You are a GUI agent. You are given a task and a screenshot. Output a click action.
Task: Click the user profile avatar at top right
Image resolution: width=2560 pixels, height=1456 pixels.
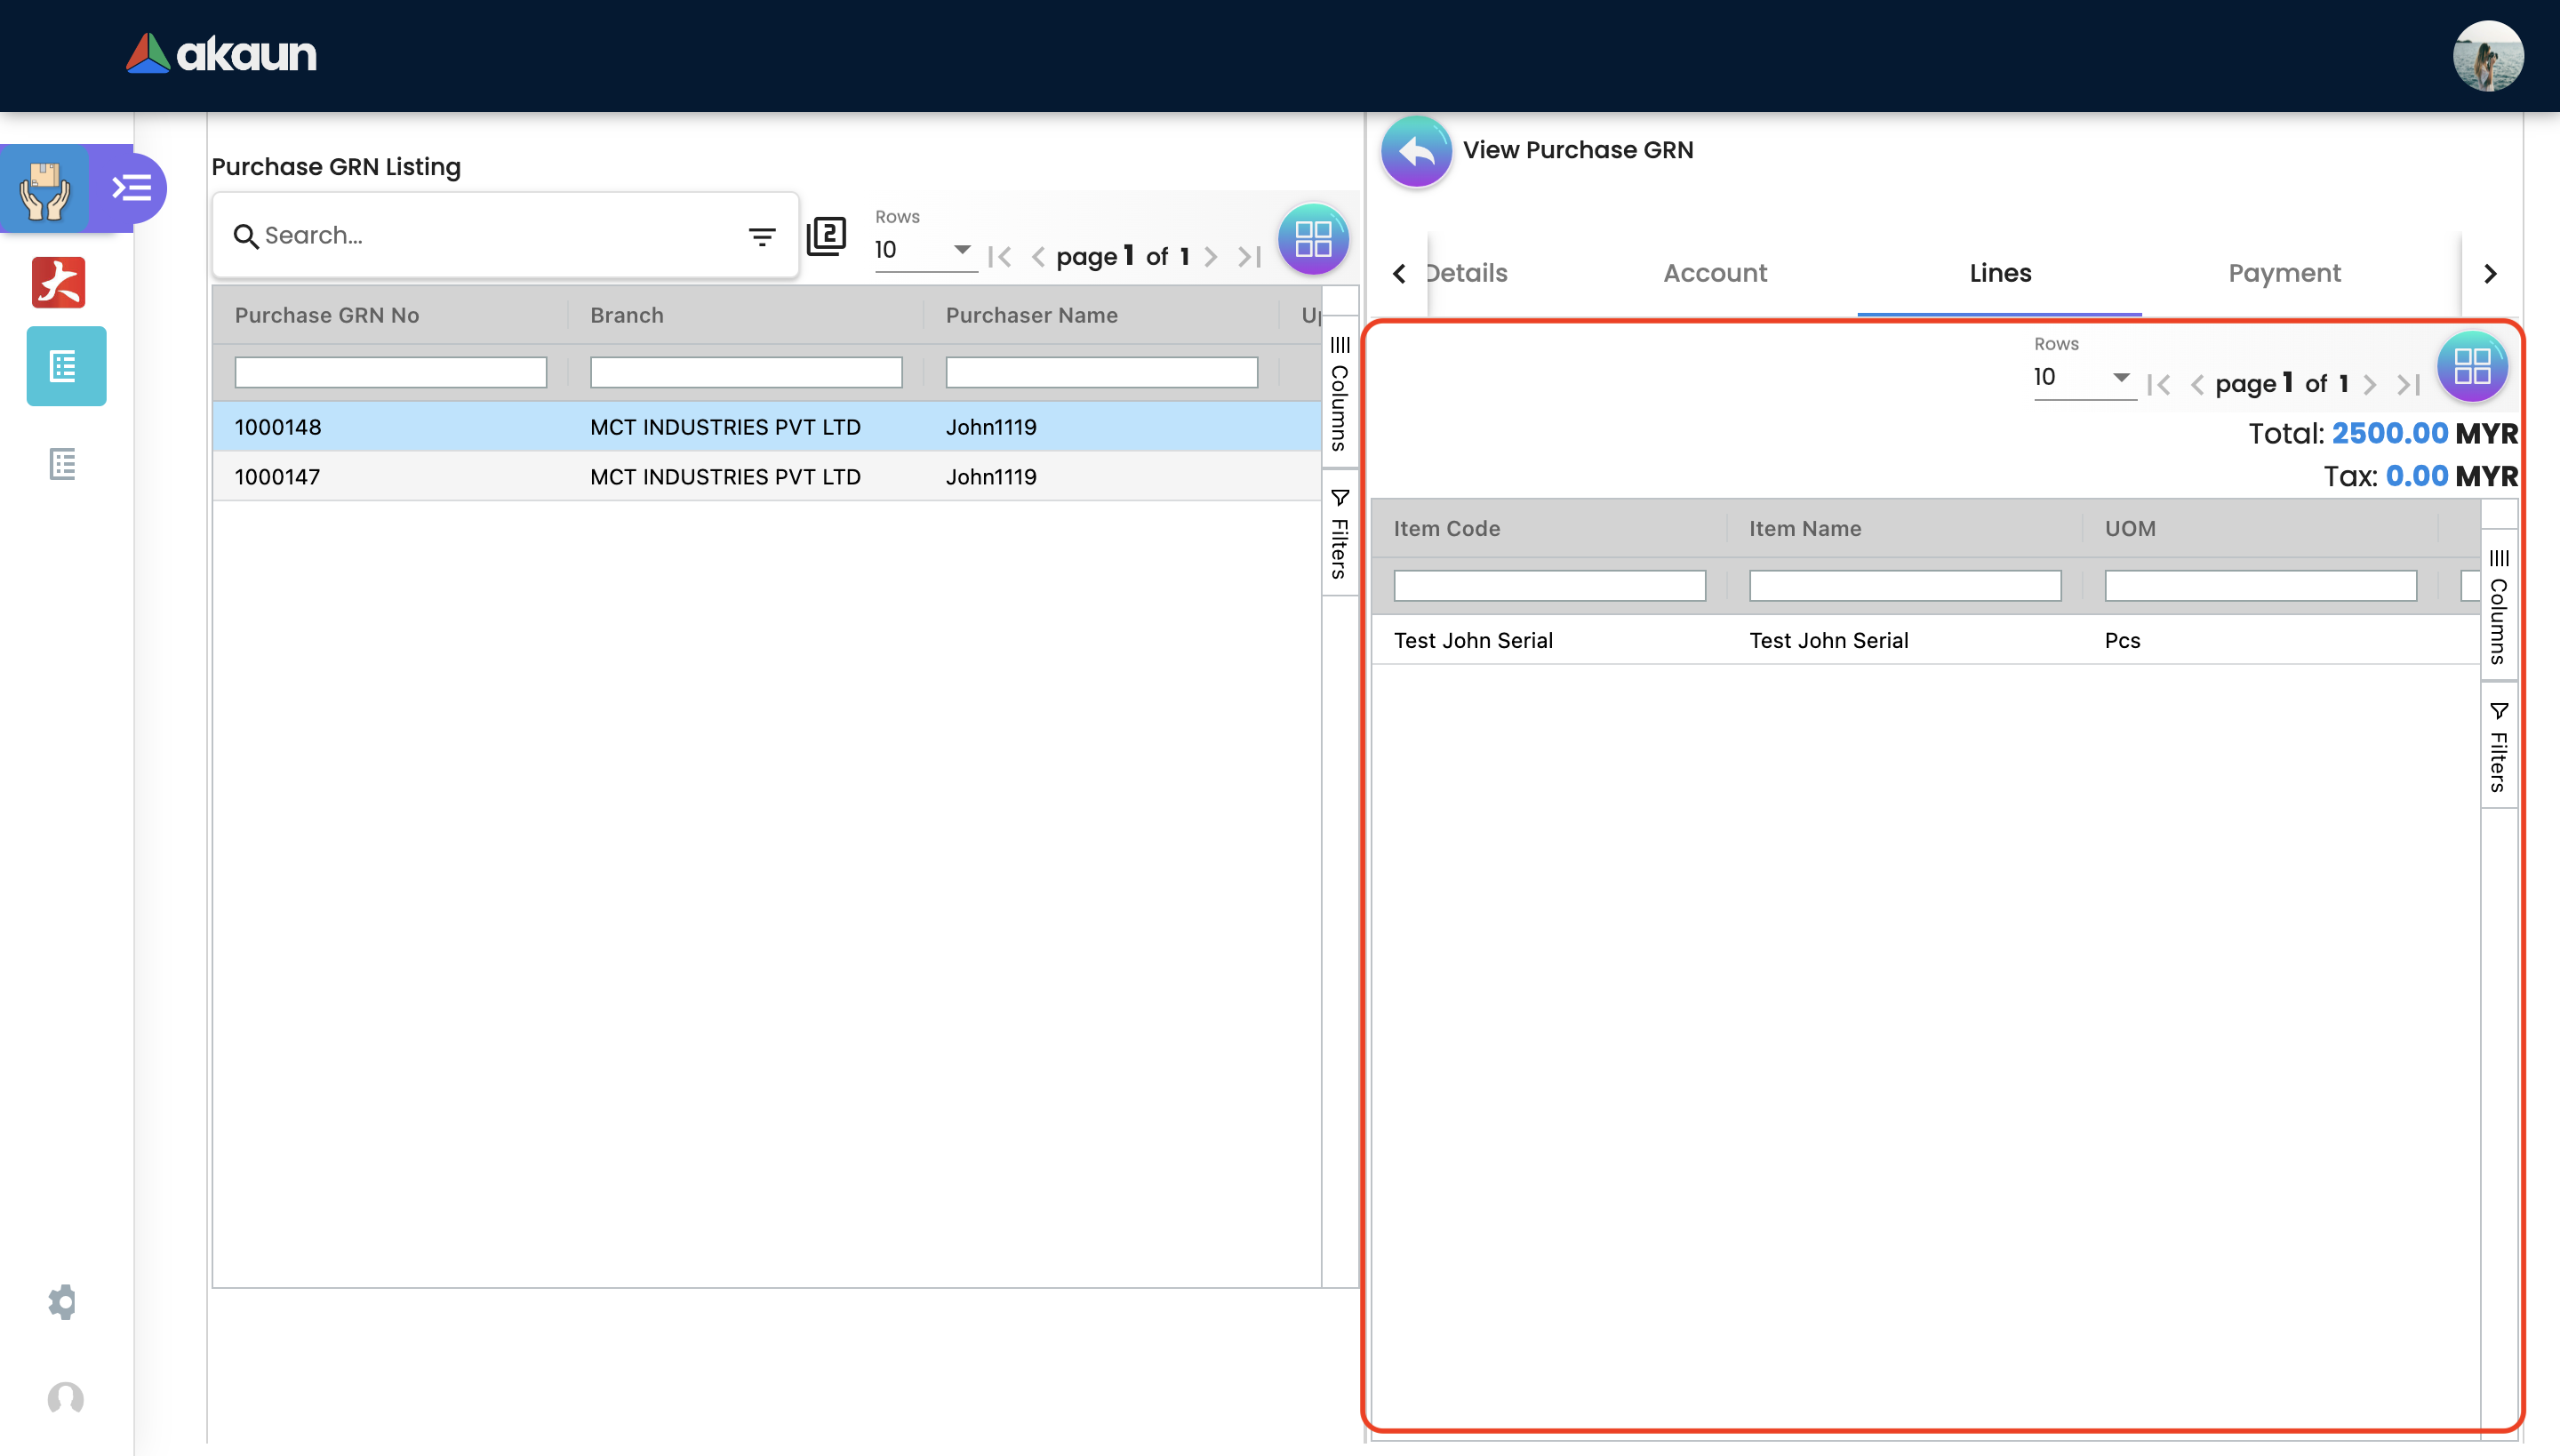coord(2487,56)
